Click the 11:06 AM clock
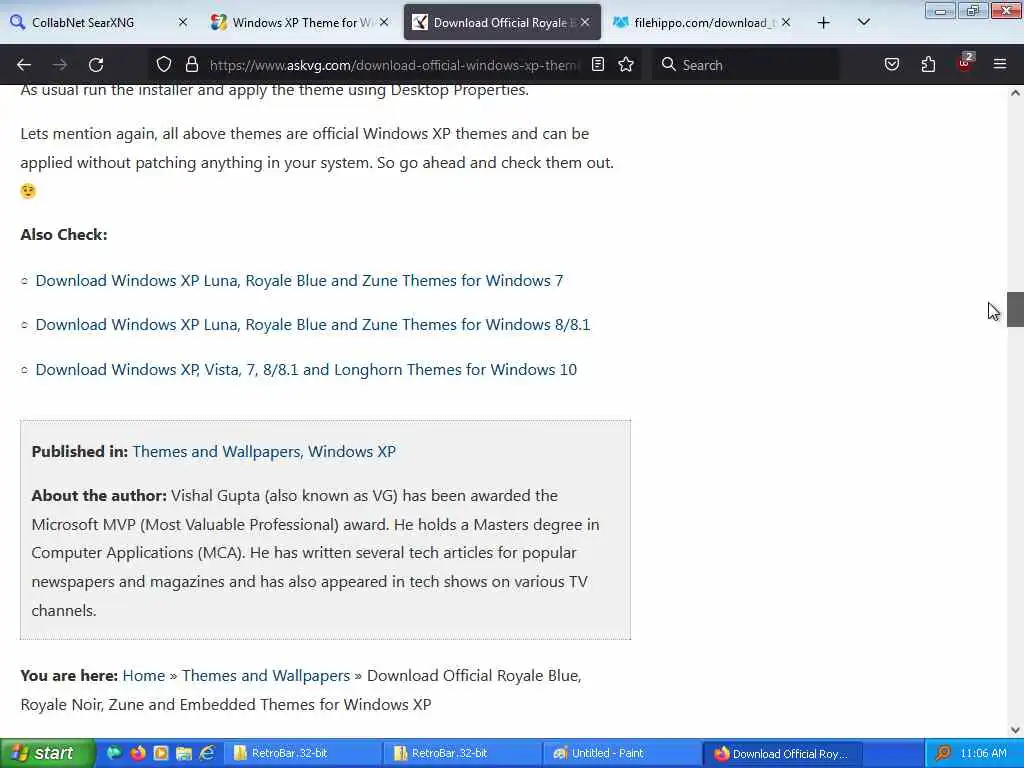Screen dimensions: 1024x768 tap(984, 754)
